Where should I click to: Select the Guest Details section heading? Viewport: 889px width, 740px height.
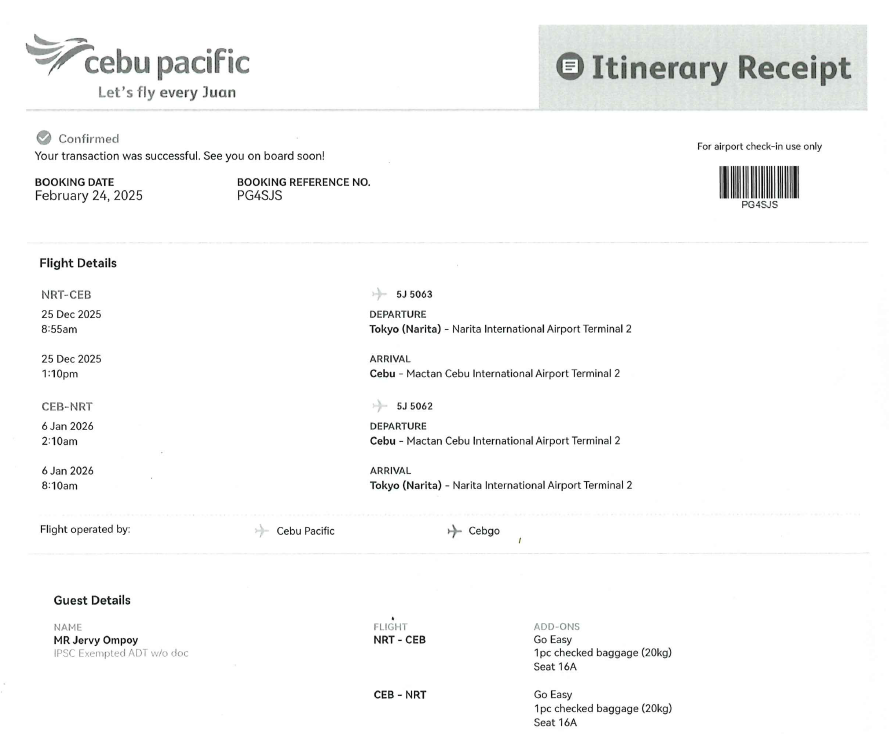click(91, 600)
